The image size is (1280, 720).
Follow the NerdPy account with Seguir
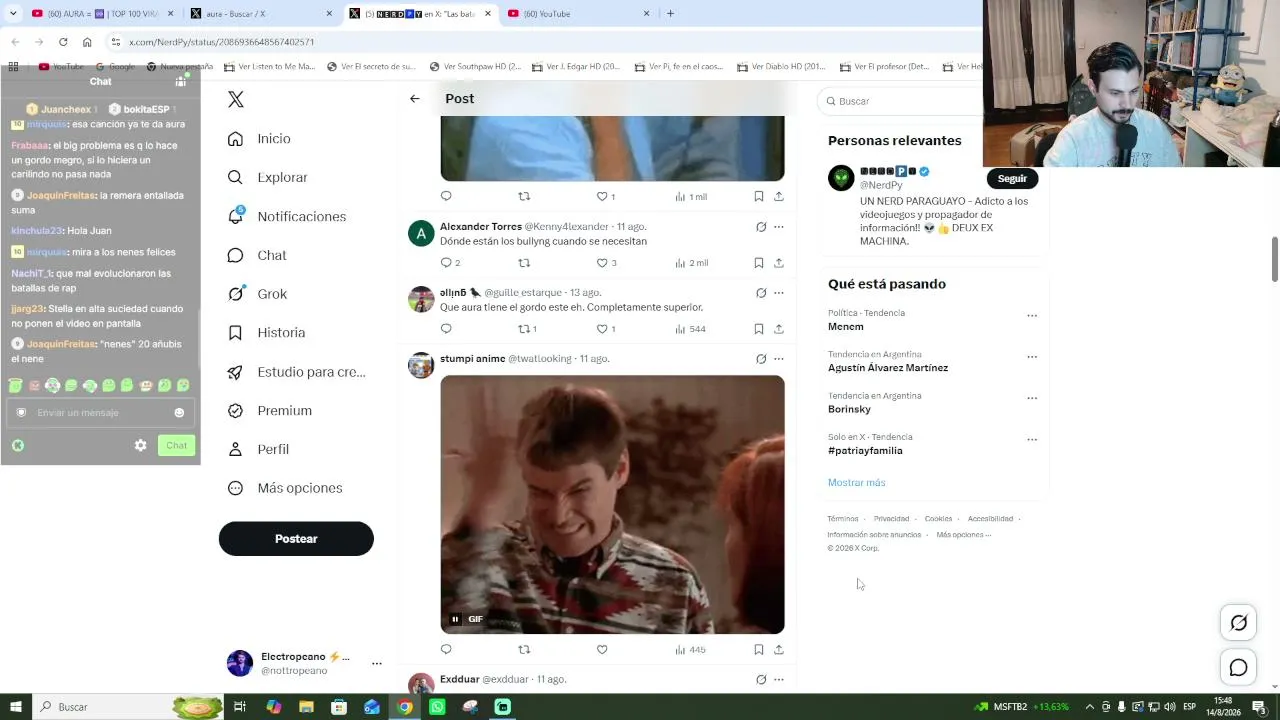(x=1012, y=178)
